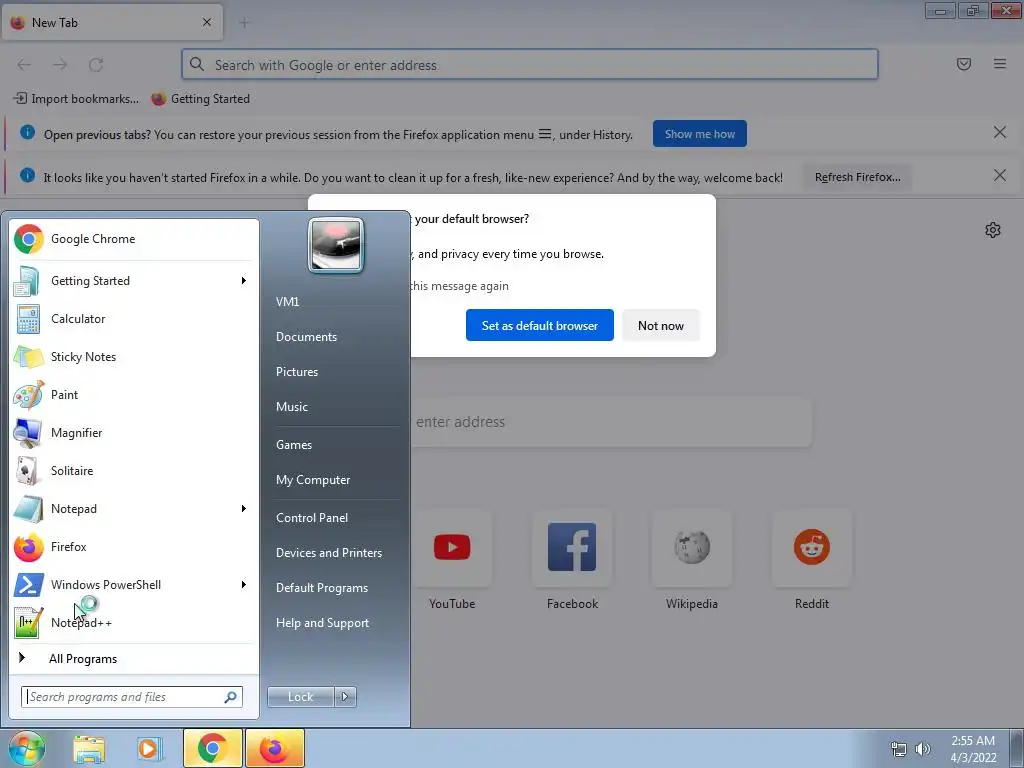Open the taskbar clock and date
The image size is (1024, 768).
pyautogui.click(x=973, y=749)
